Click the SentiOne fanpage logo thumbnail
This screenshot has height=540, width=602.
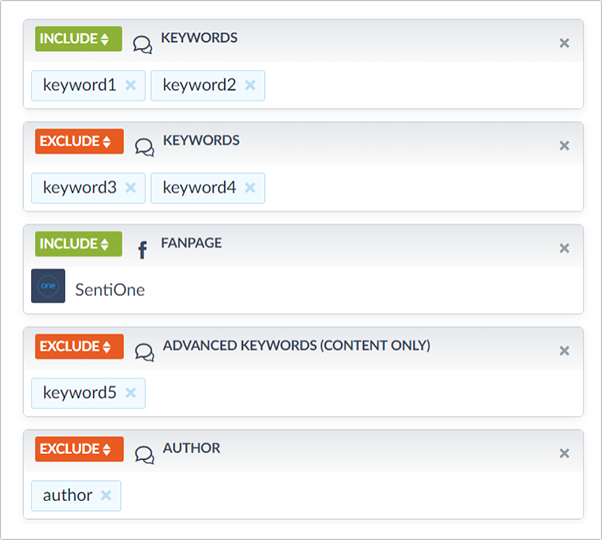click(x=48, y=286)
